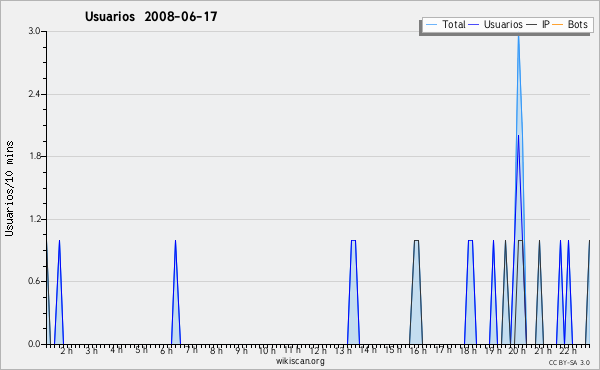Click the '11 h' x-axis label
This screenshot has height=370, width=600.
(292, 350)
